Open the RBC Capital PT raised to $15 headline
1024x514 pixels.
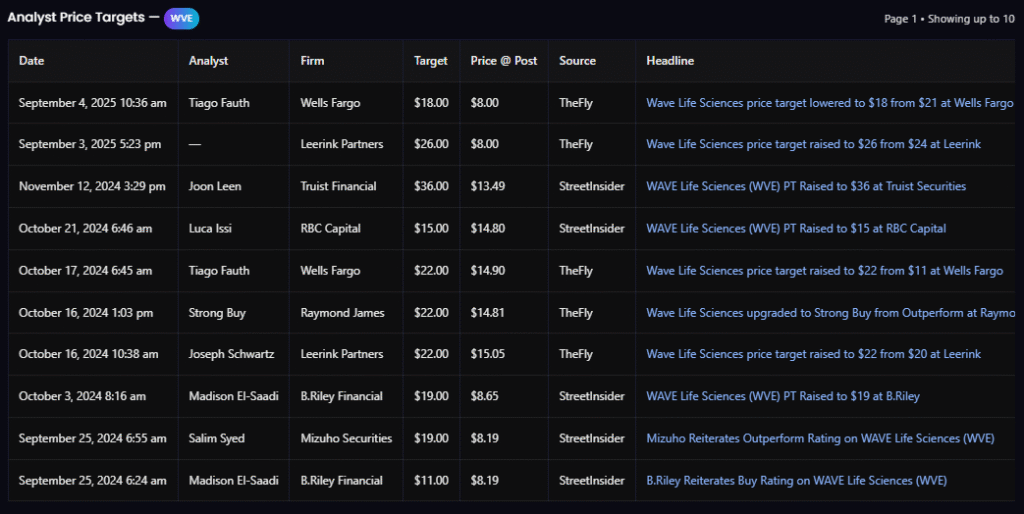click(x=796, y=228)
